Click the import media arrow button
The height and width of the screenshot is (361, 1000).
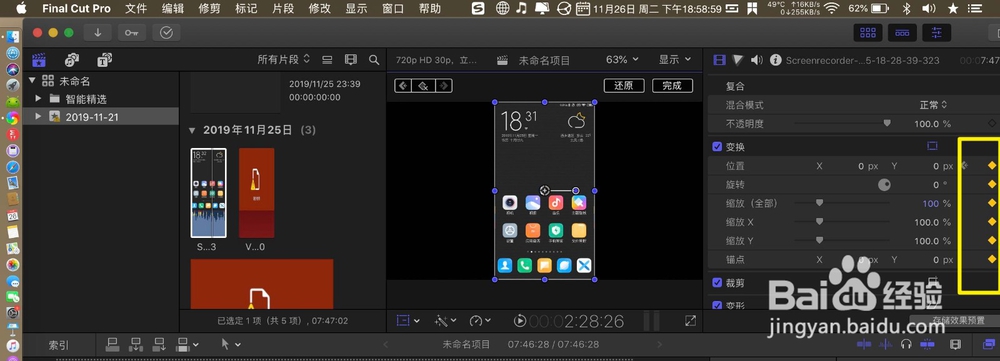(x=98, y=33)
